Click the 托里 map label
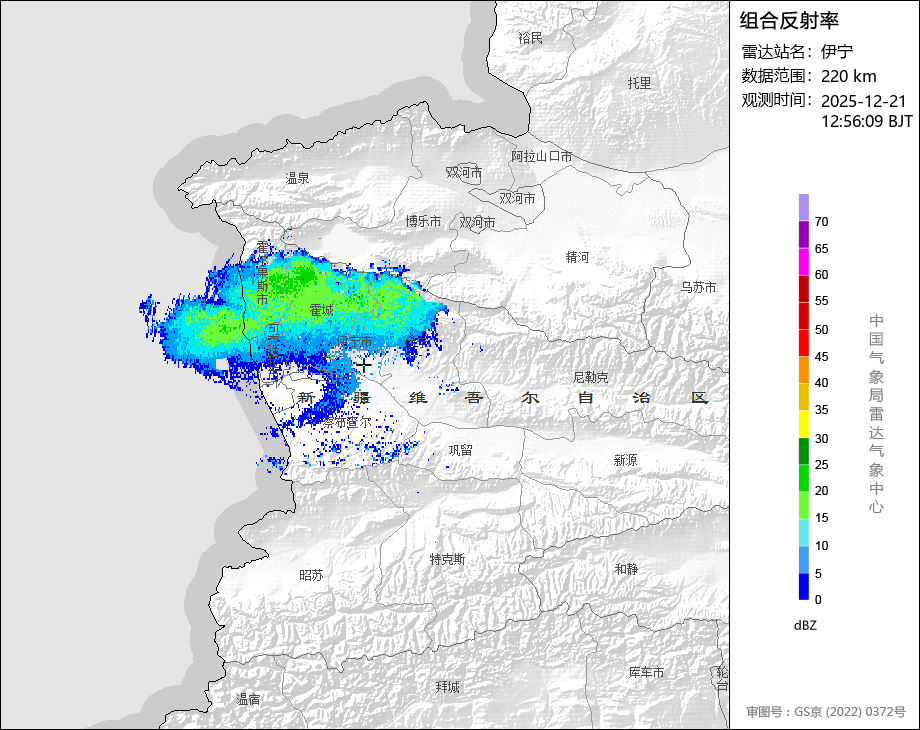 pyautogui.click(x=639, y=83)
